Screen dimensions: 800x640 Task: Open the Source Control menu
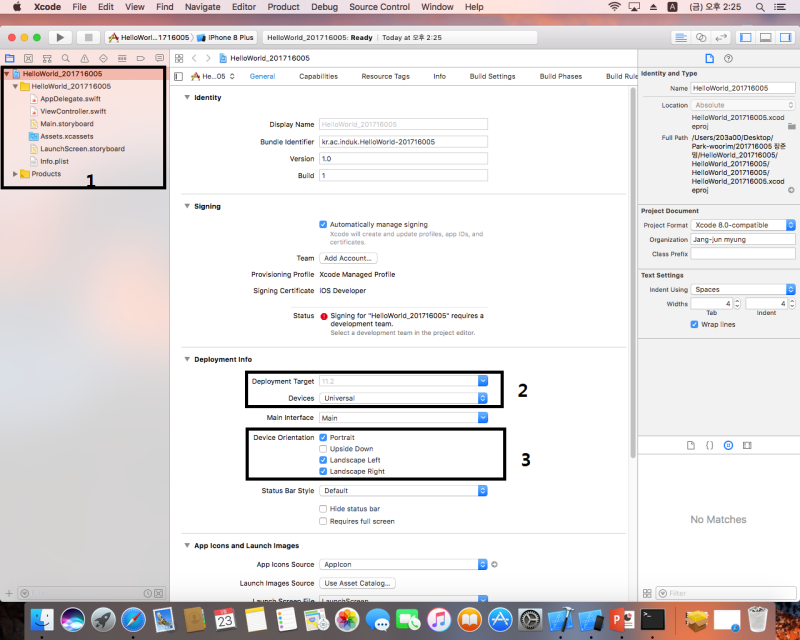coord(379,7)
